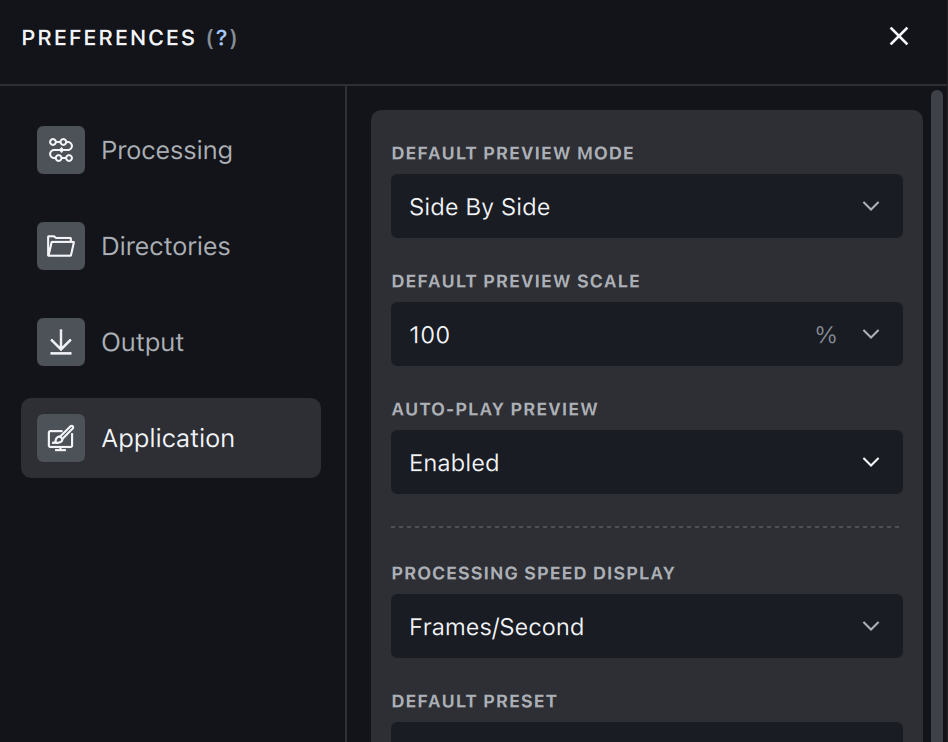The image size is (948, 742).
Task: Click the settings panel vertical scrollbar
Action: click(x=937, y=400)
